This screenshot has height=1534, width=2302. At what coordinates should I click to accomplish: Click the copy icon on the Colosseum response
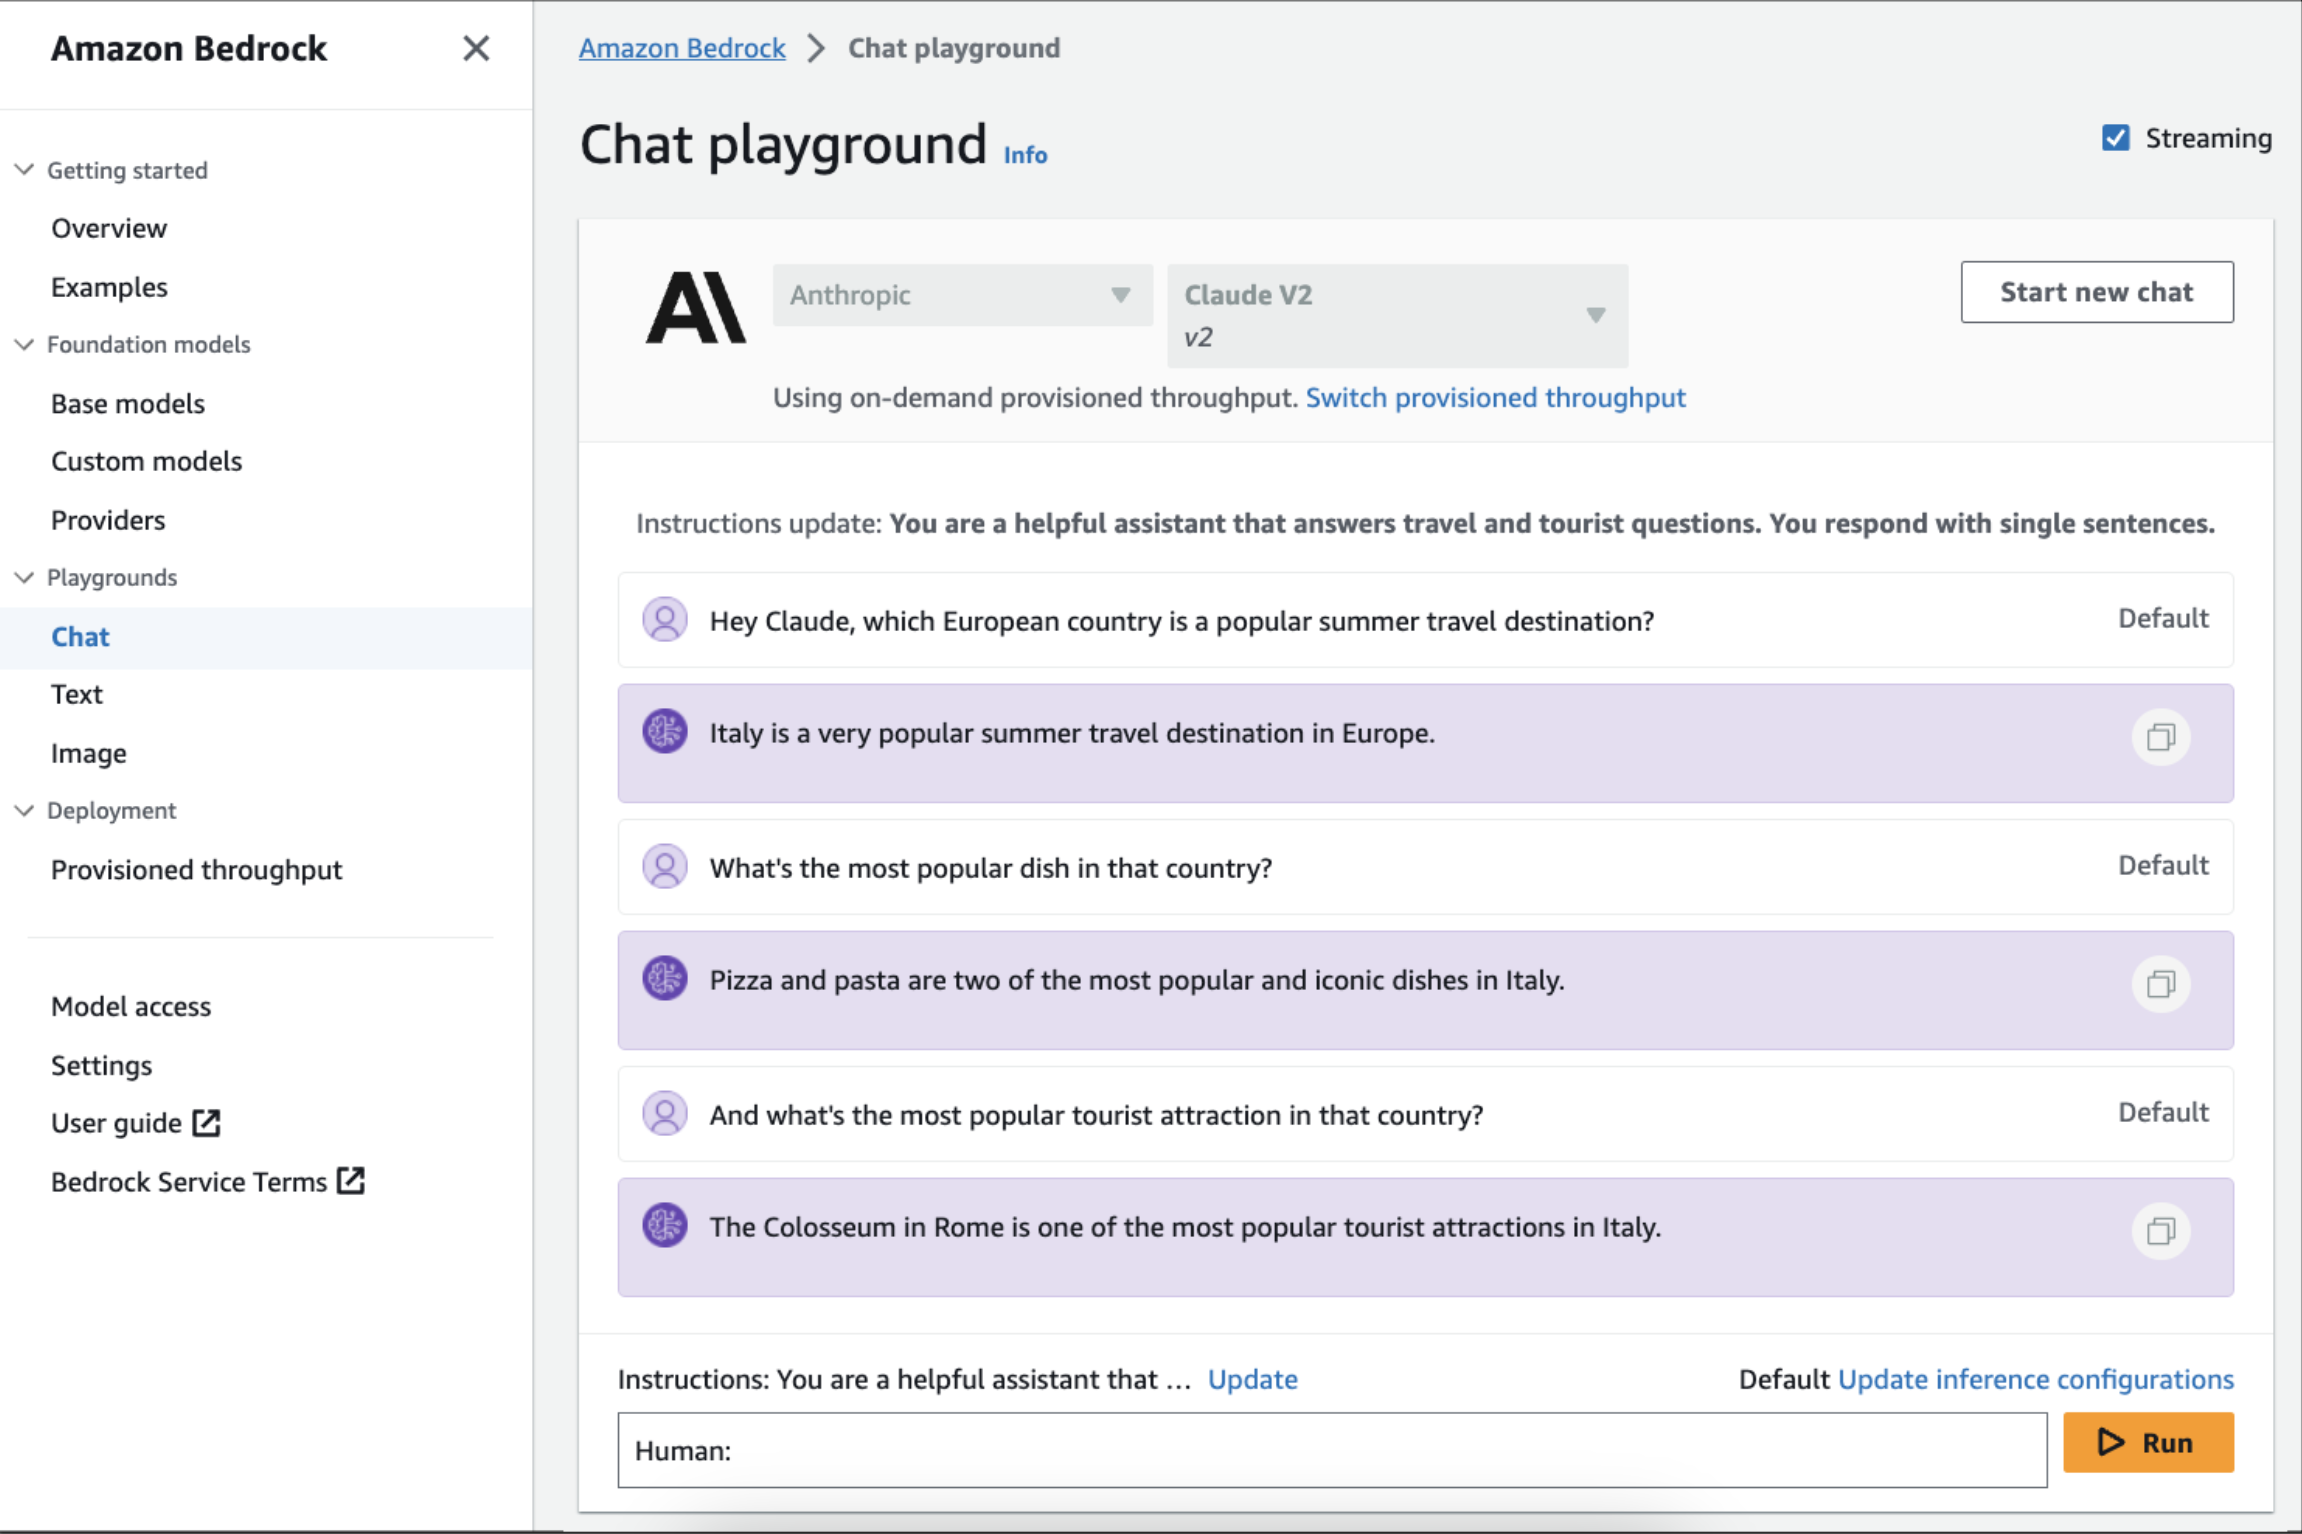click(x=2160, y=1231)
